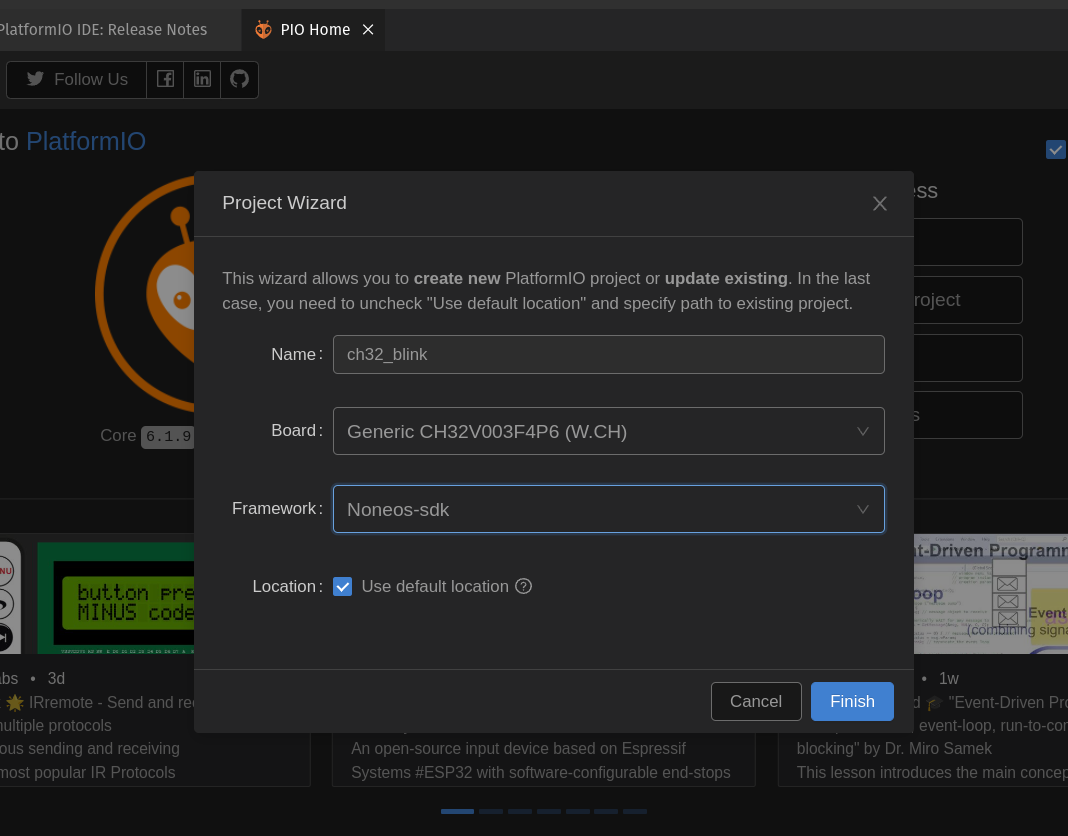Uncheck Use default location checkbox
1068x836 pixels.
(343, 586)
